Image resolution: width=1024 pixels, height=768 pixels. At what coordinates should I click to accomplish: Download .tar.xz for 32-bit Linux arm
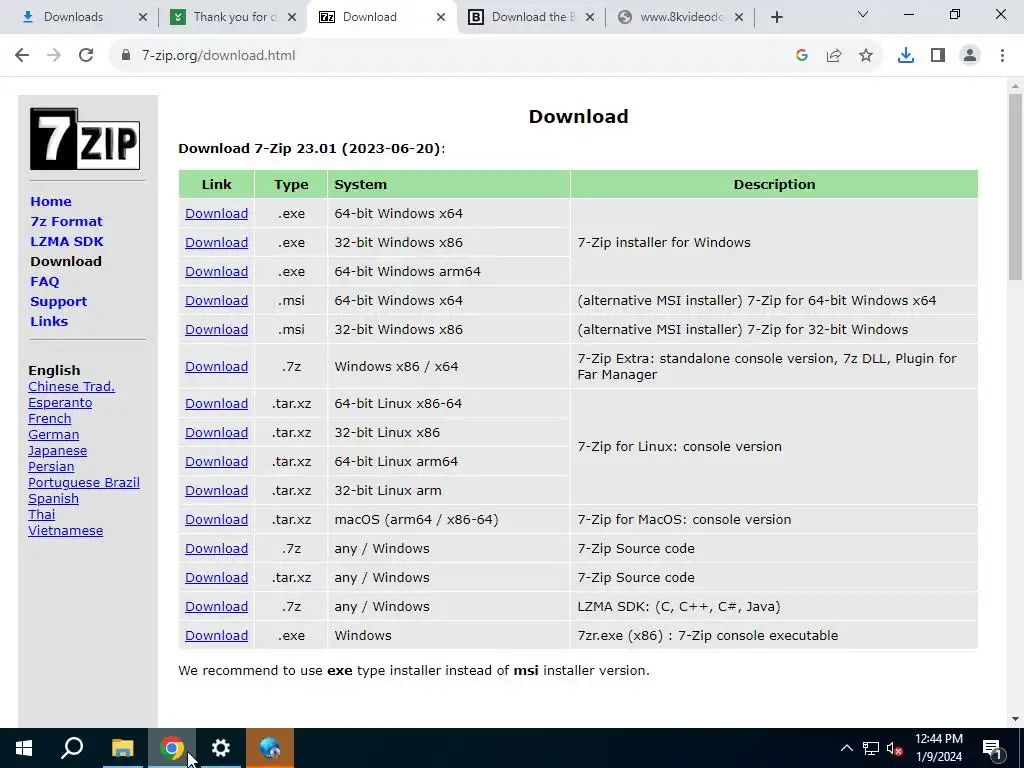point(216,490)
